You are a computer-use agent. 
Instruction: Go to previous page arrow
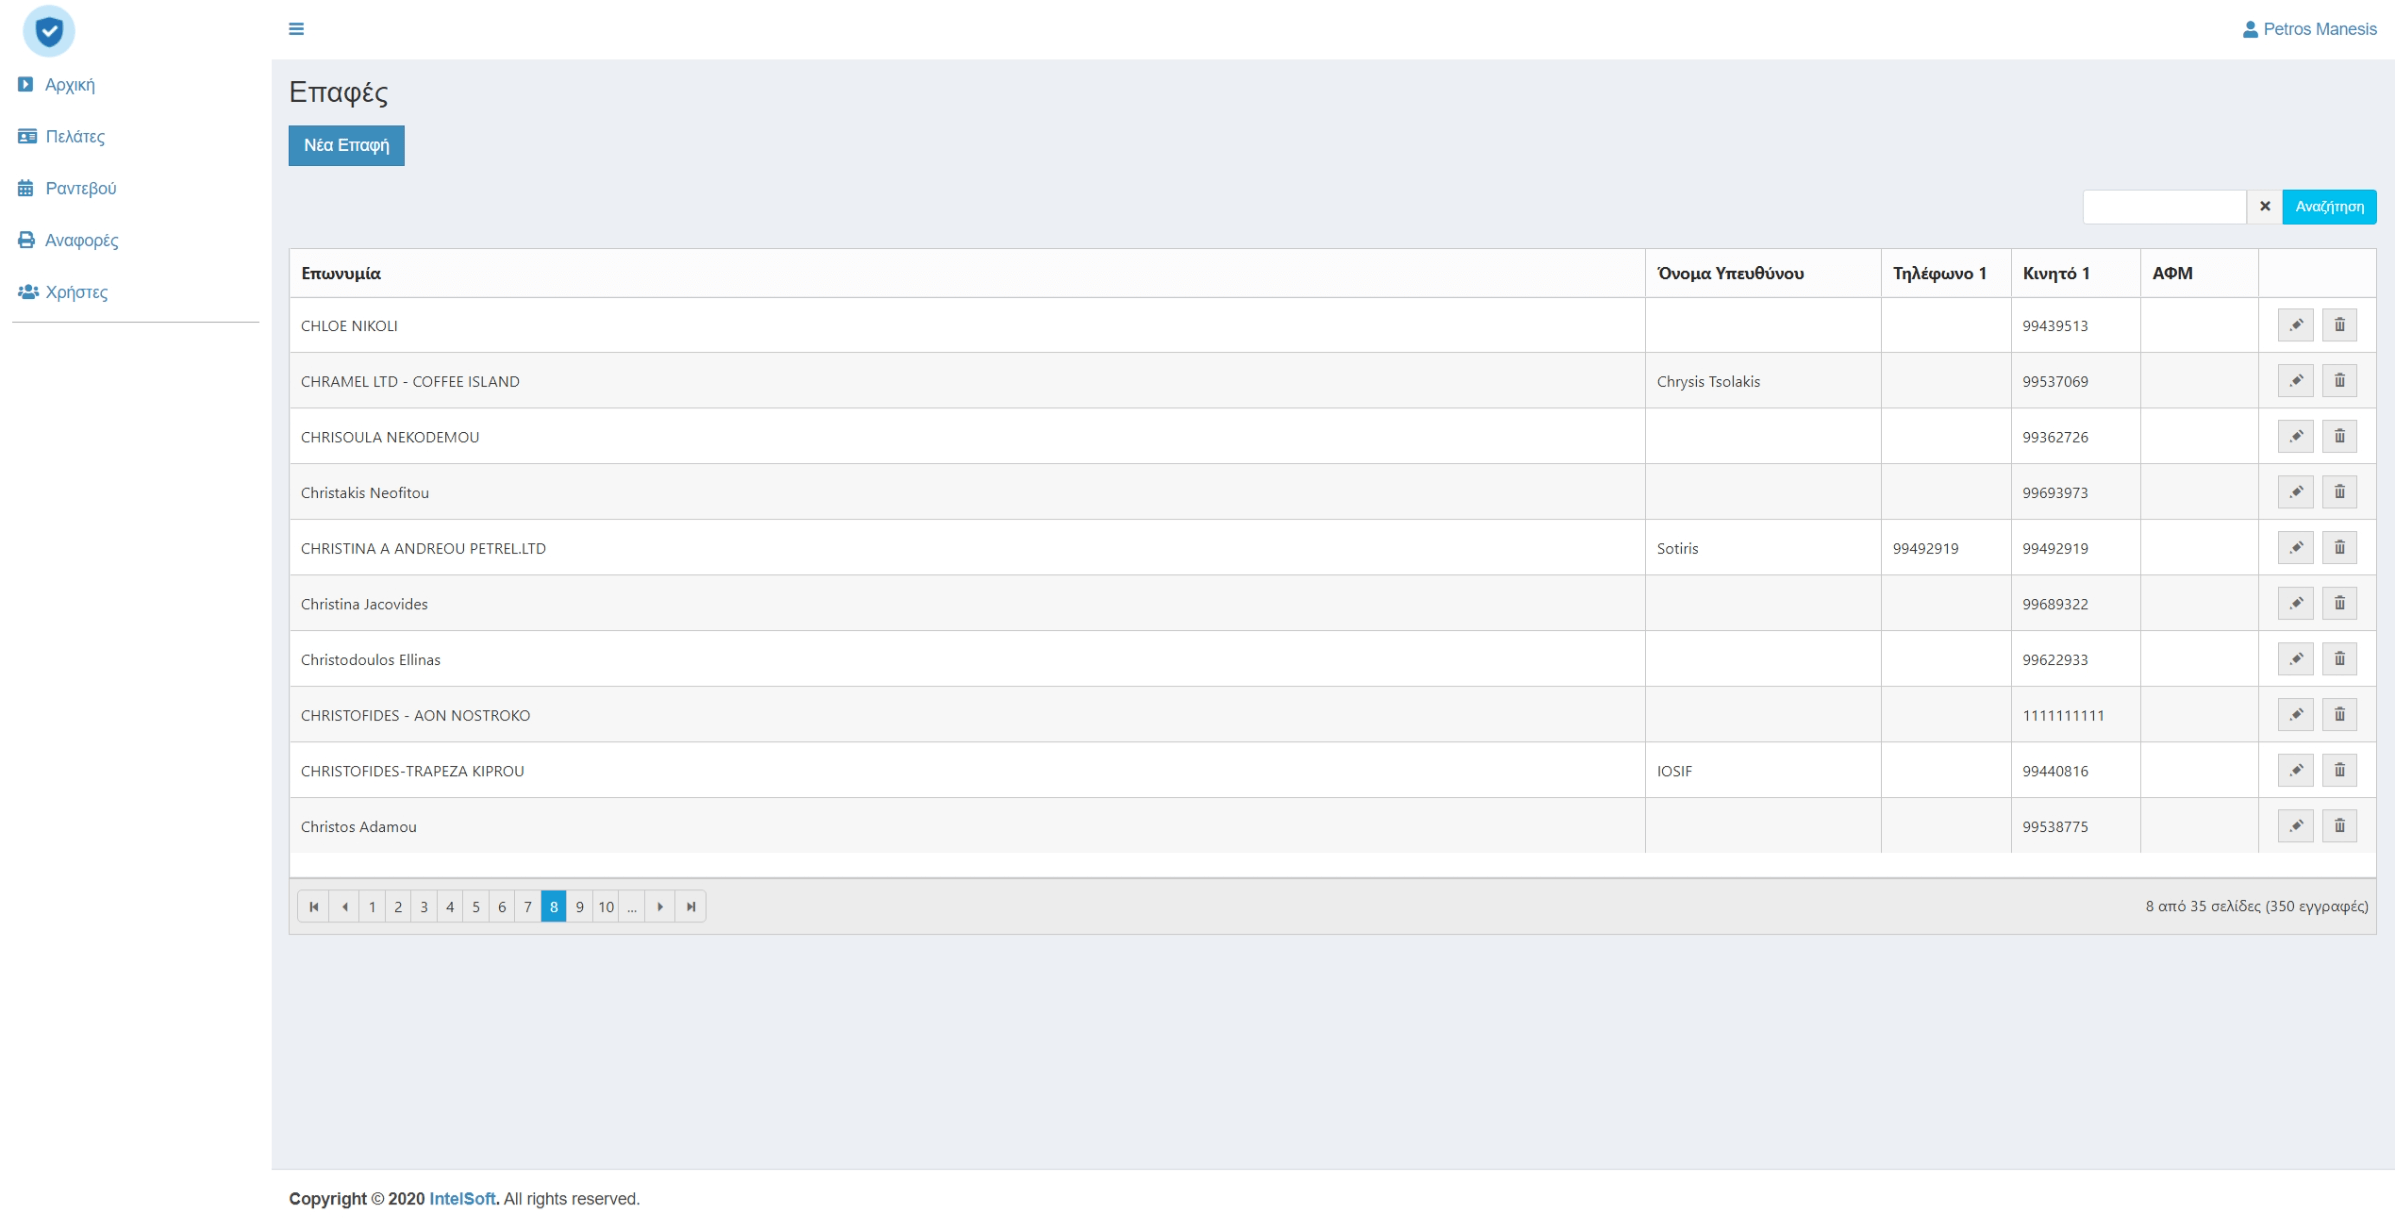point(345,907)
